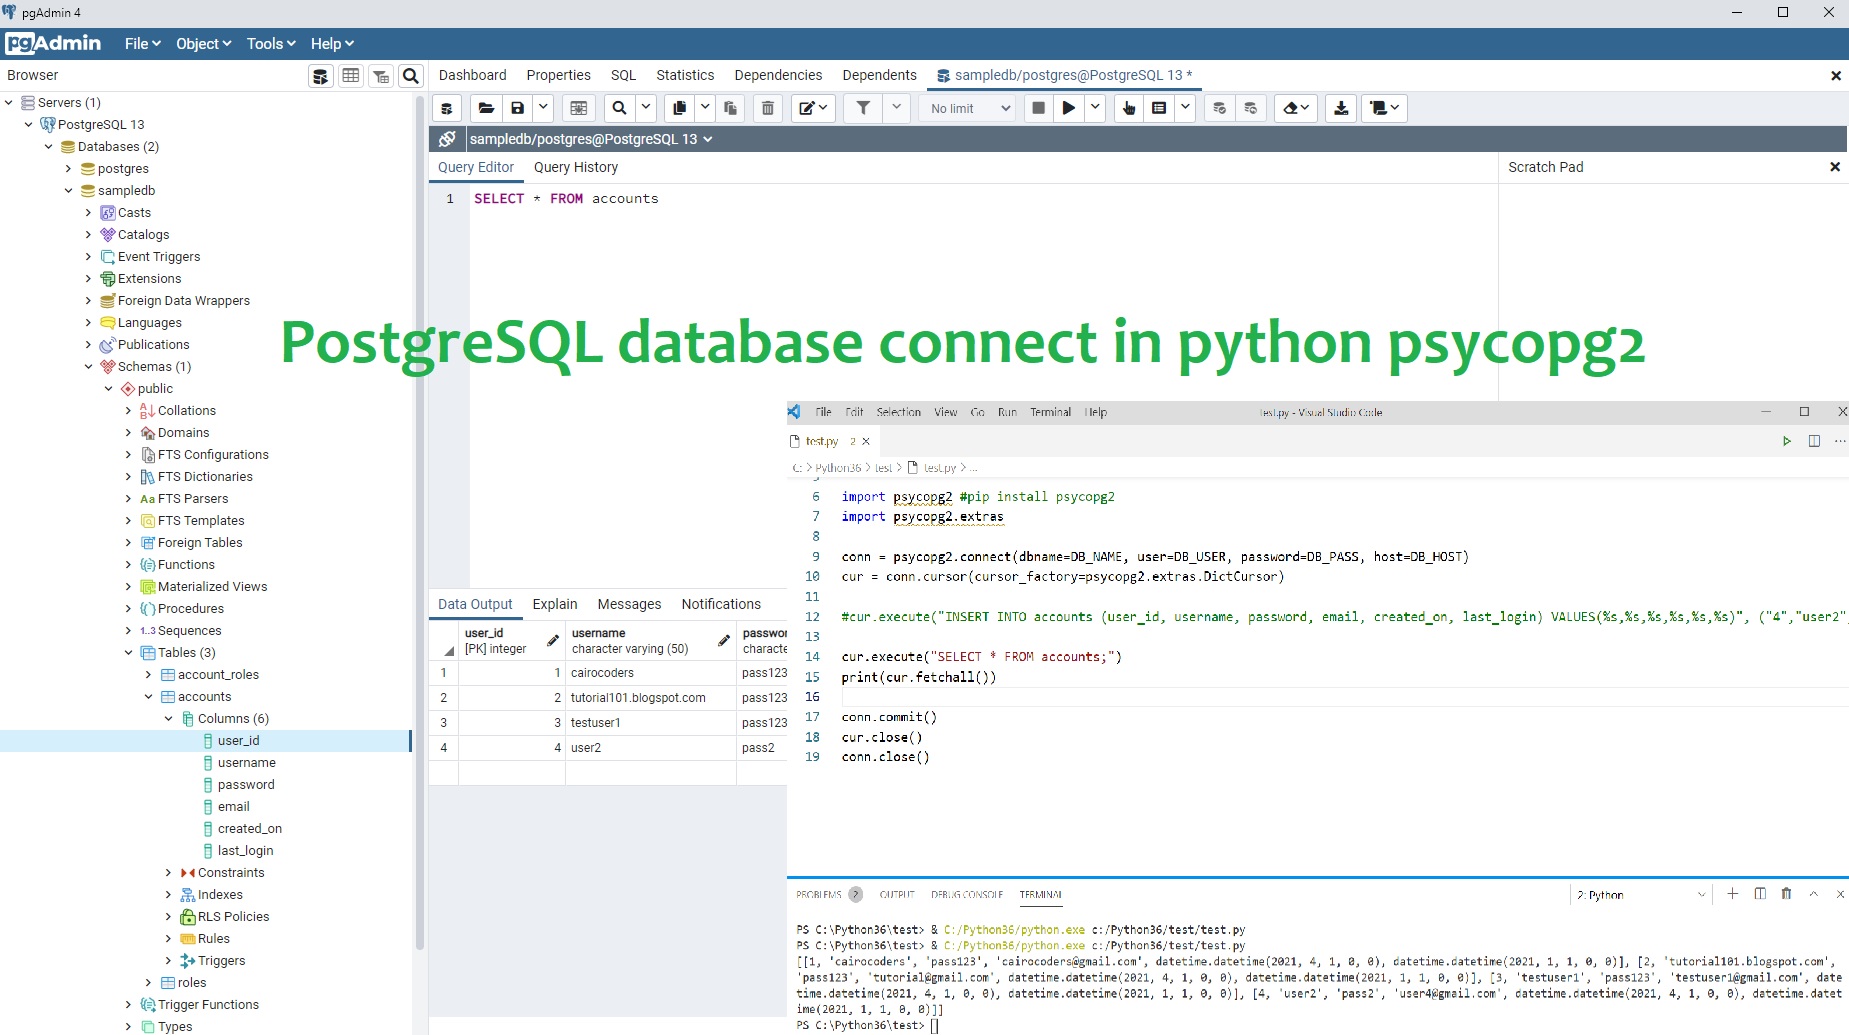
Task: Open Search Objects magnifier in Browser header
Action: [x=411, y=76]
